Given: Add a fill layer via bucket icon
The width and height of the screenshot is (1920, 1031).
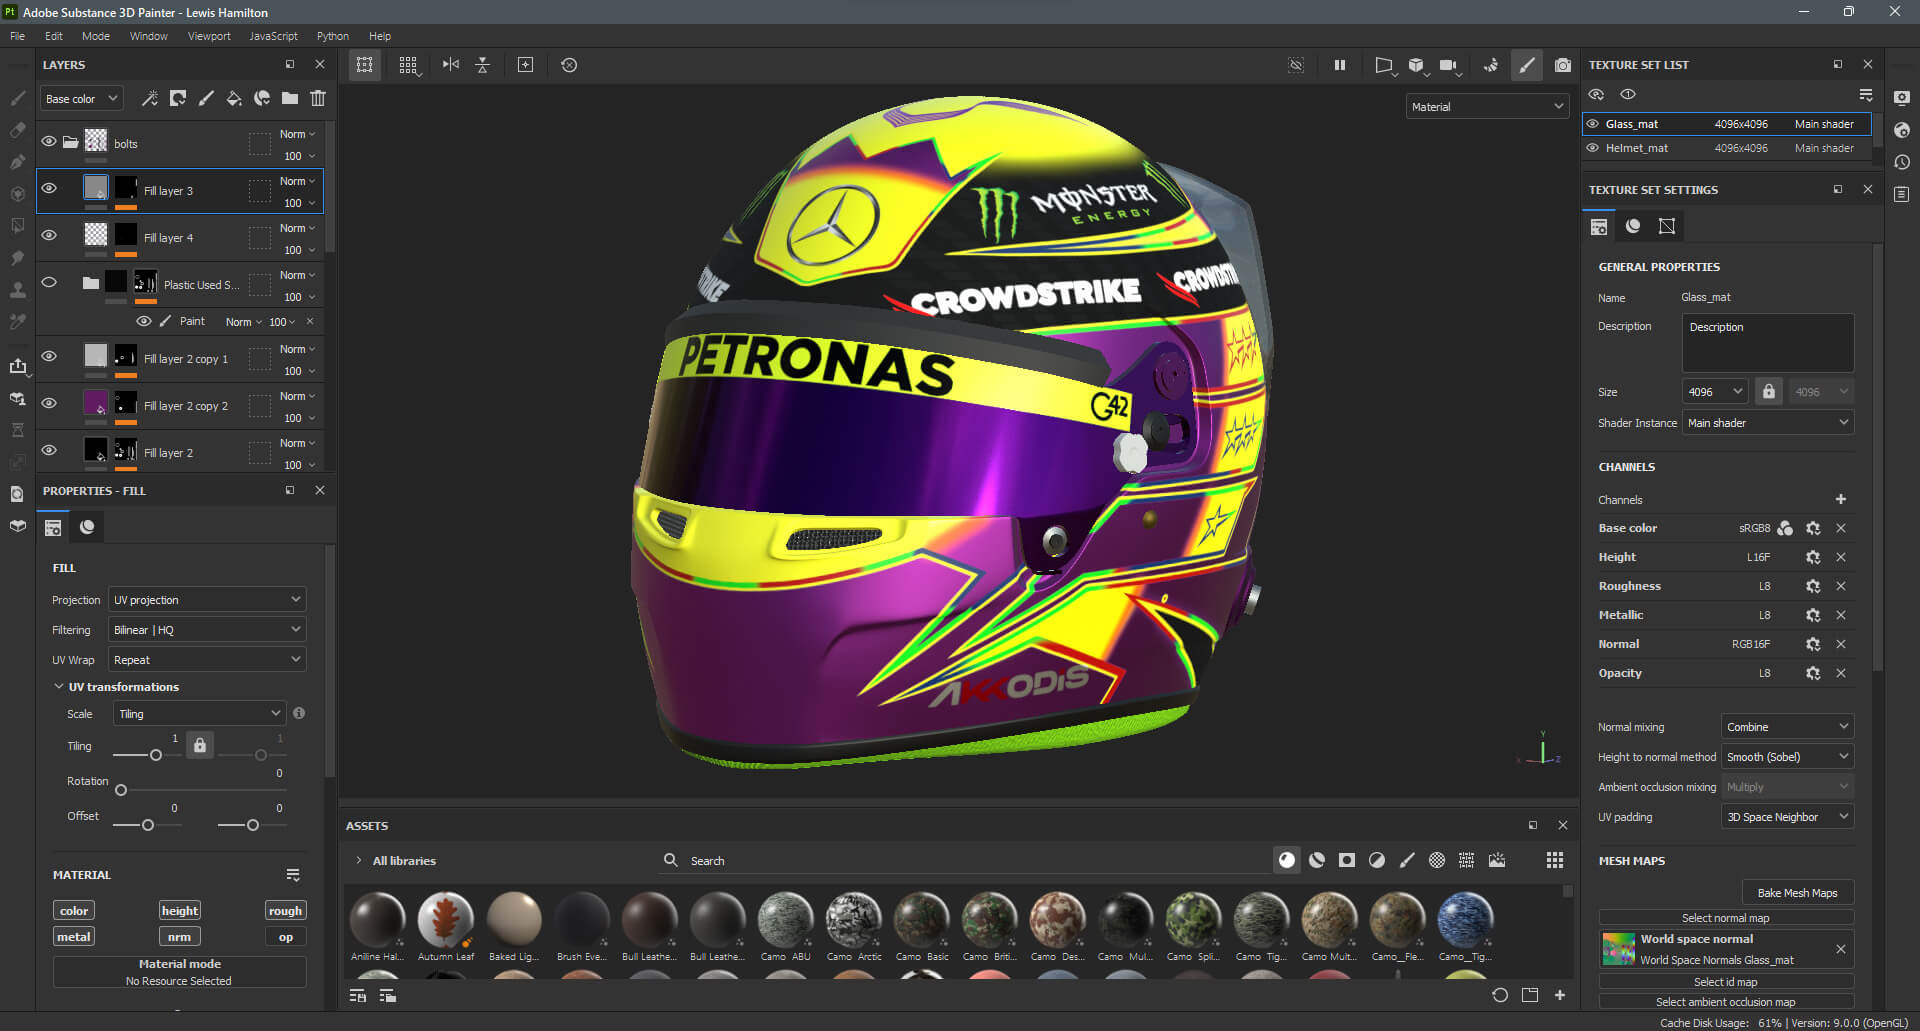Looking at the screenshot, I should pyautogui.click(x=234, y=98).
